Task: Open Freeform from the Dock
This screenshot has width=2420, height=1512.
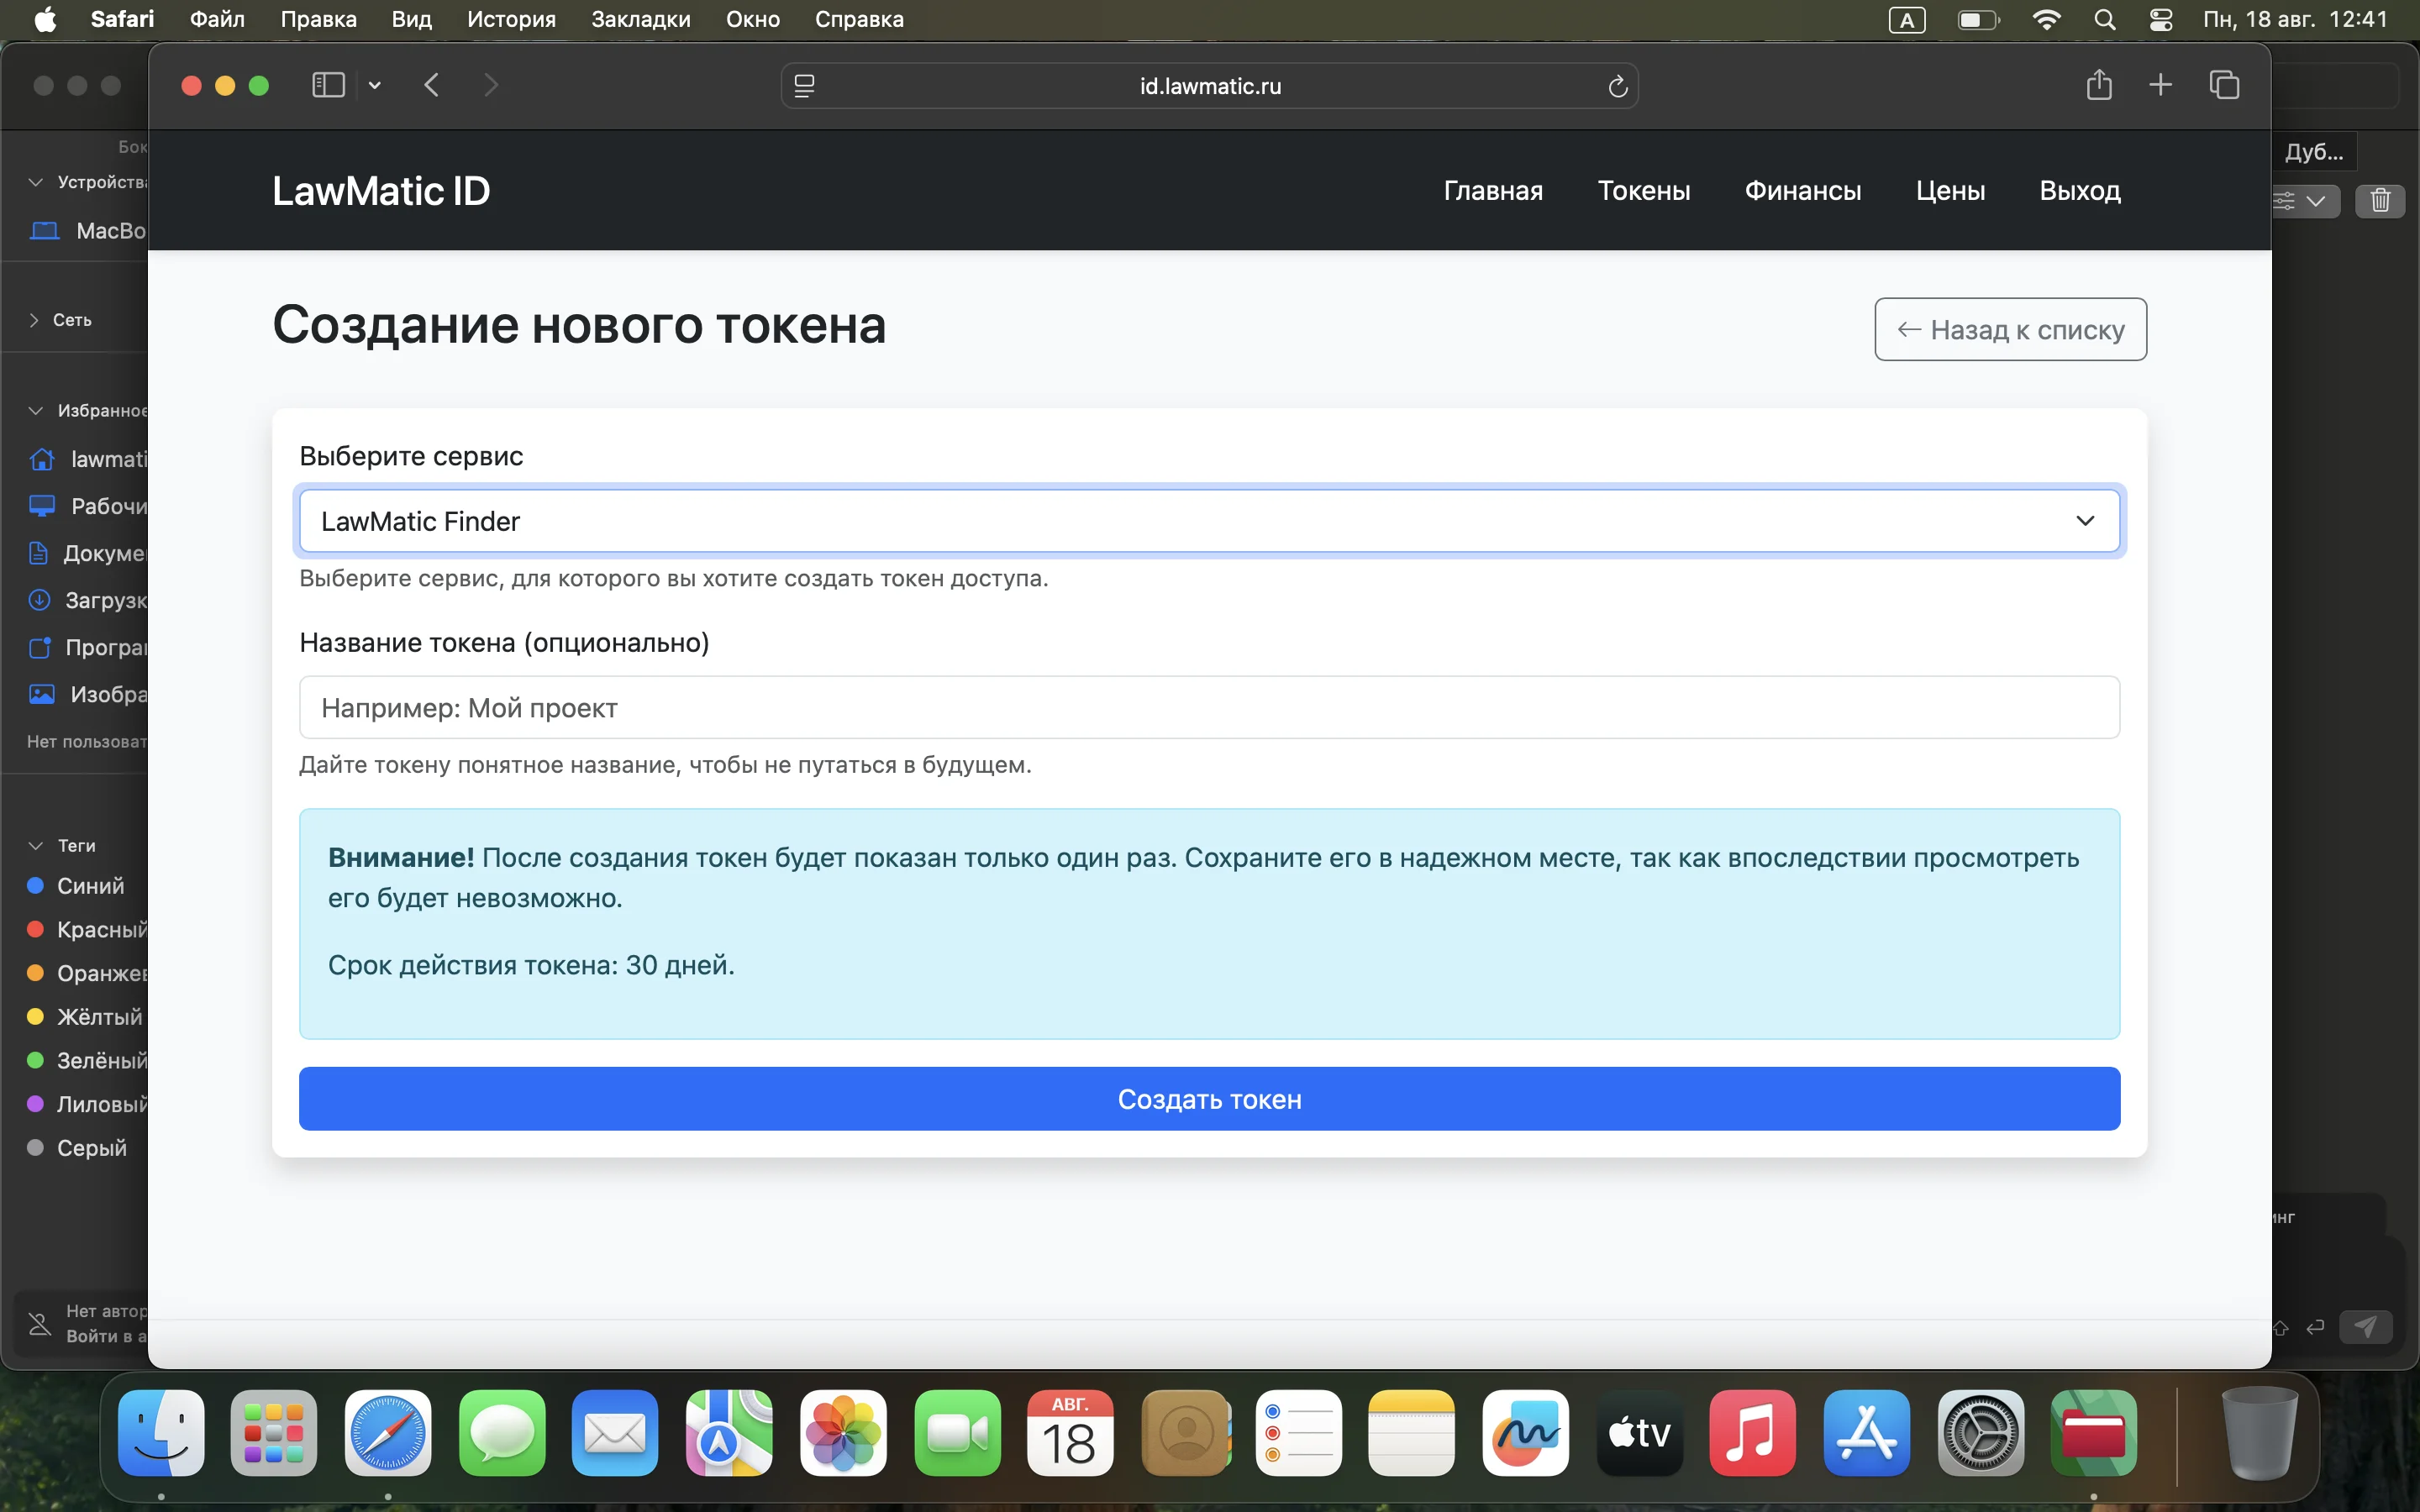Action: tap(1525, 1432)
